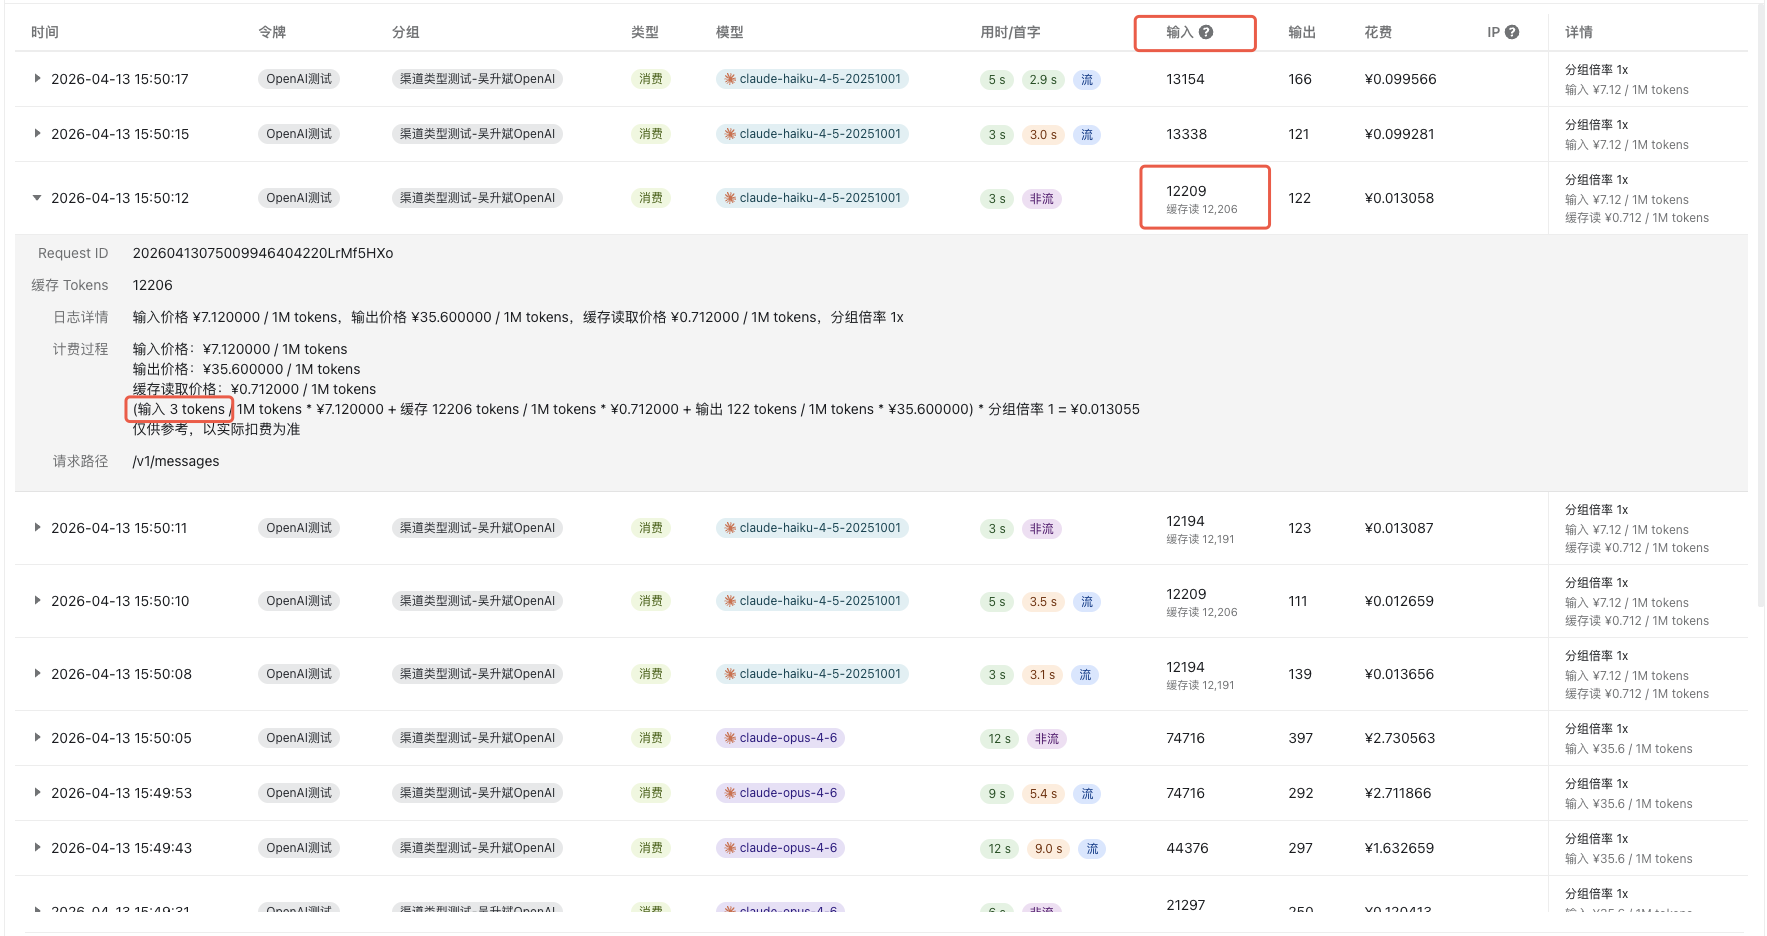Viewport: 1767px width, 936px height.
Task: Expand the 15:49:43 log entry arrow
Action: 37,847
